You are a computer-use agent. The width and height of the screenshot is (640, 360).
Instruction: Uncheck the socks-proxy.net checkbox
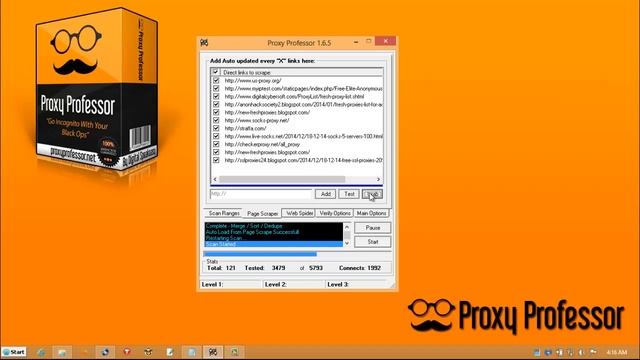pyautogui.click(x=216, y=120)
